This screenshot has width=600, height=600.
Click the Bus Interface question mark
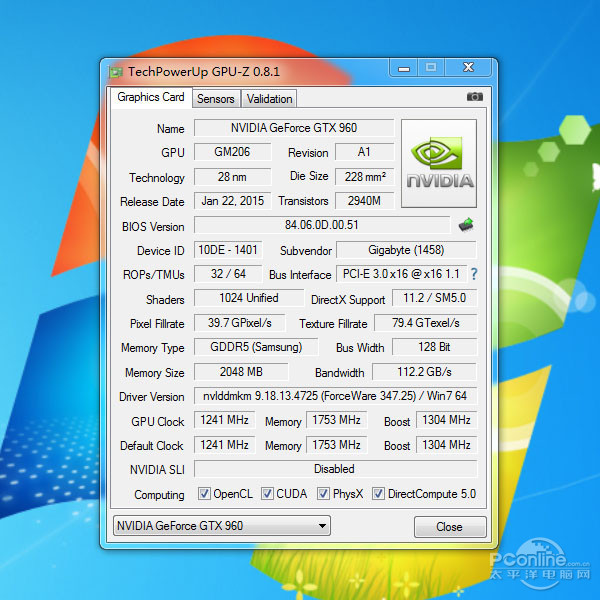[x=473, y=274]
